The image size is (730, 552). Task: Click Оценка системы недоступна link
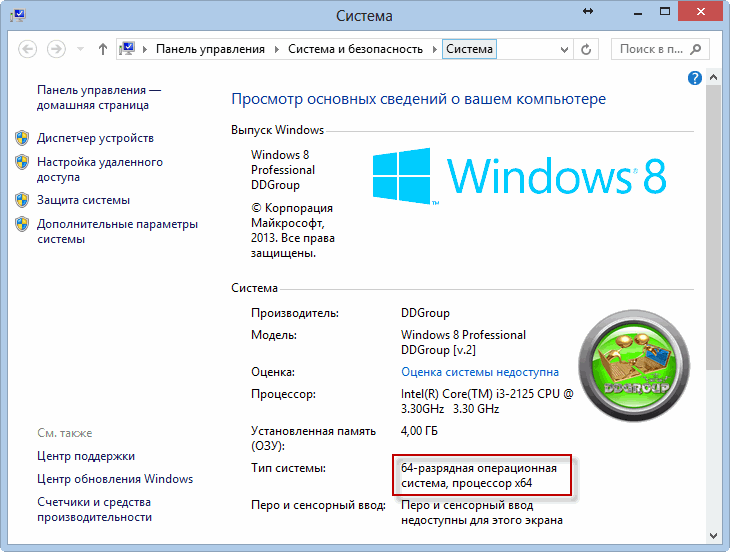[x=480, y=372]
